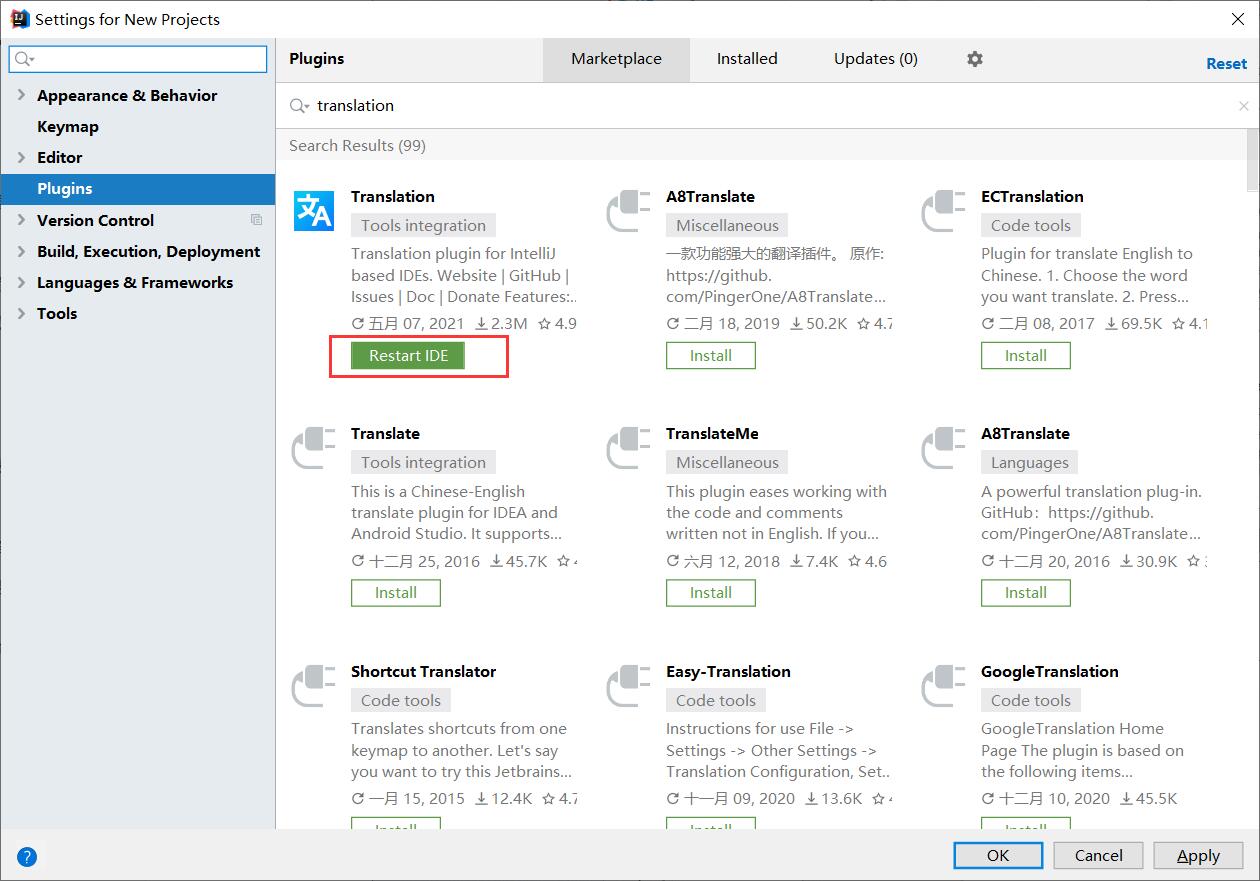Click the IntelliJ icon in title bar

click(x=18, y=19)
